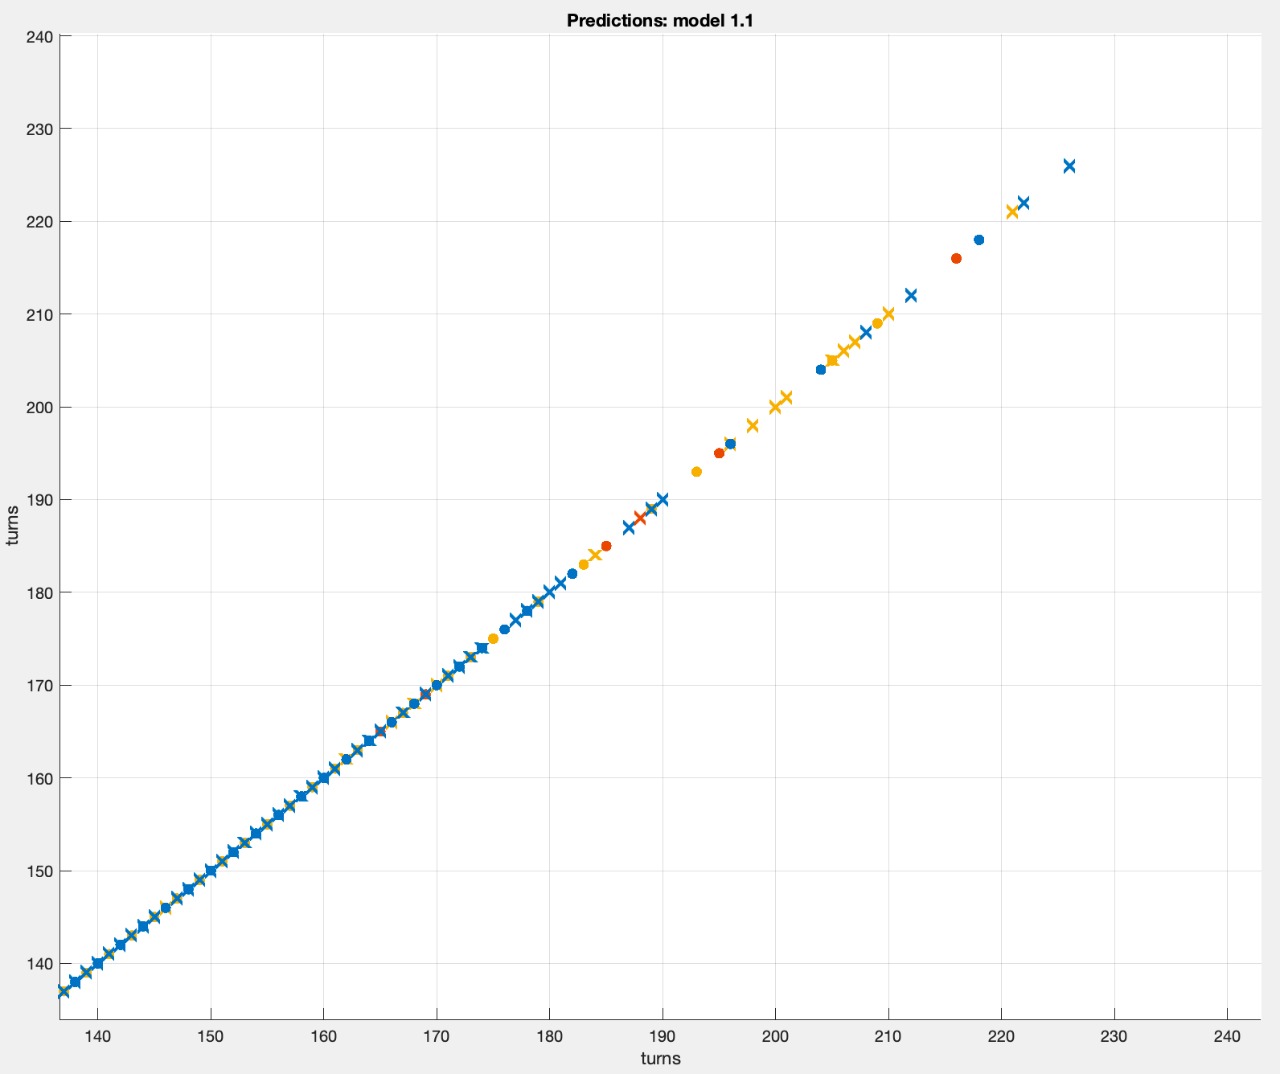This screenshot has height=1074, width=1280.
Task: Click y-axis tick label 220
Action: 39,221
